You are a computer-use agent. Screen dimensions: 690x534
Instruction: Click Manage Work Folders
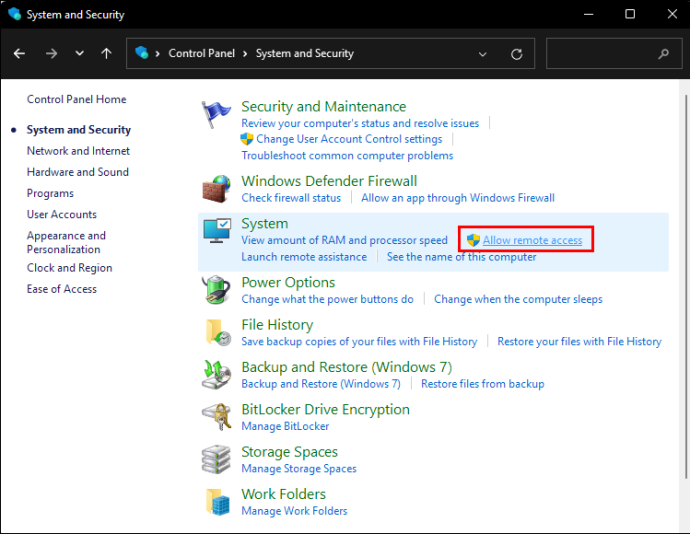(294, 511)
